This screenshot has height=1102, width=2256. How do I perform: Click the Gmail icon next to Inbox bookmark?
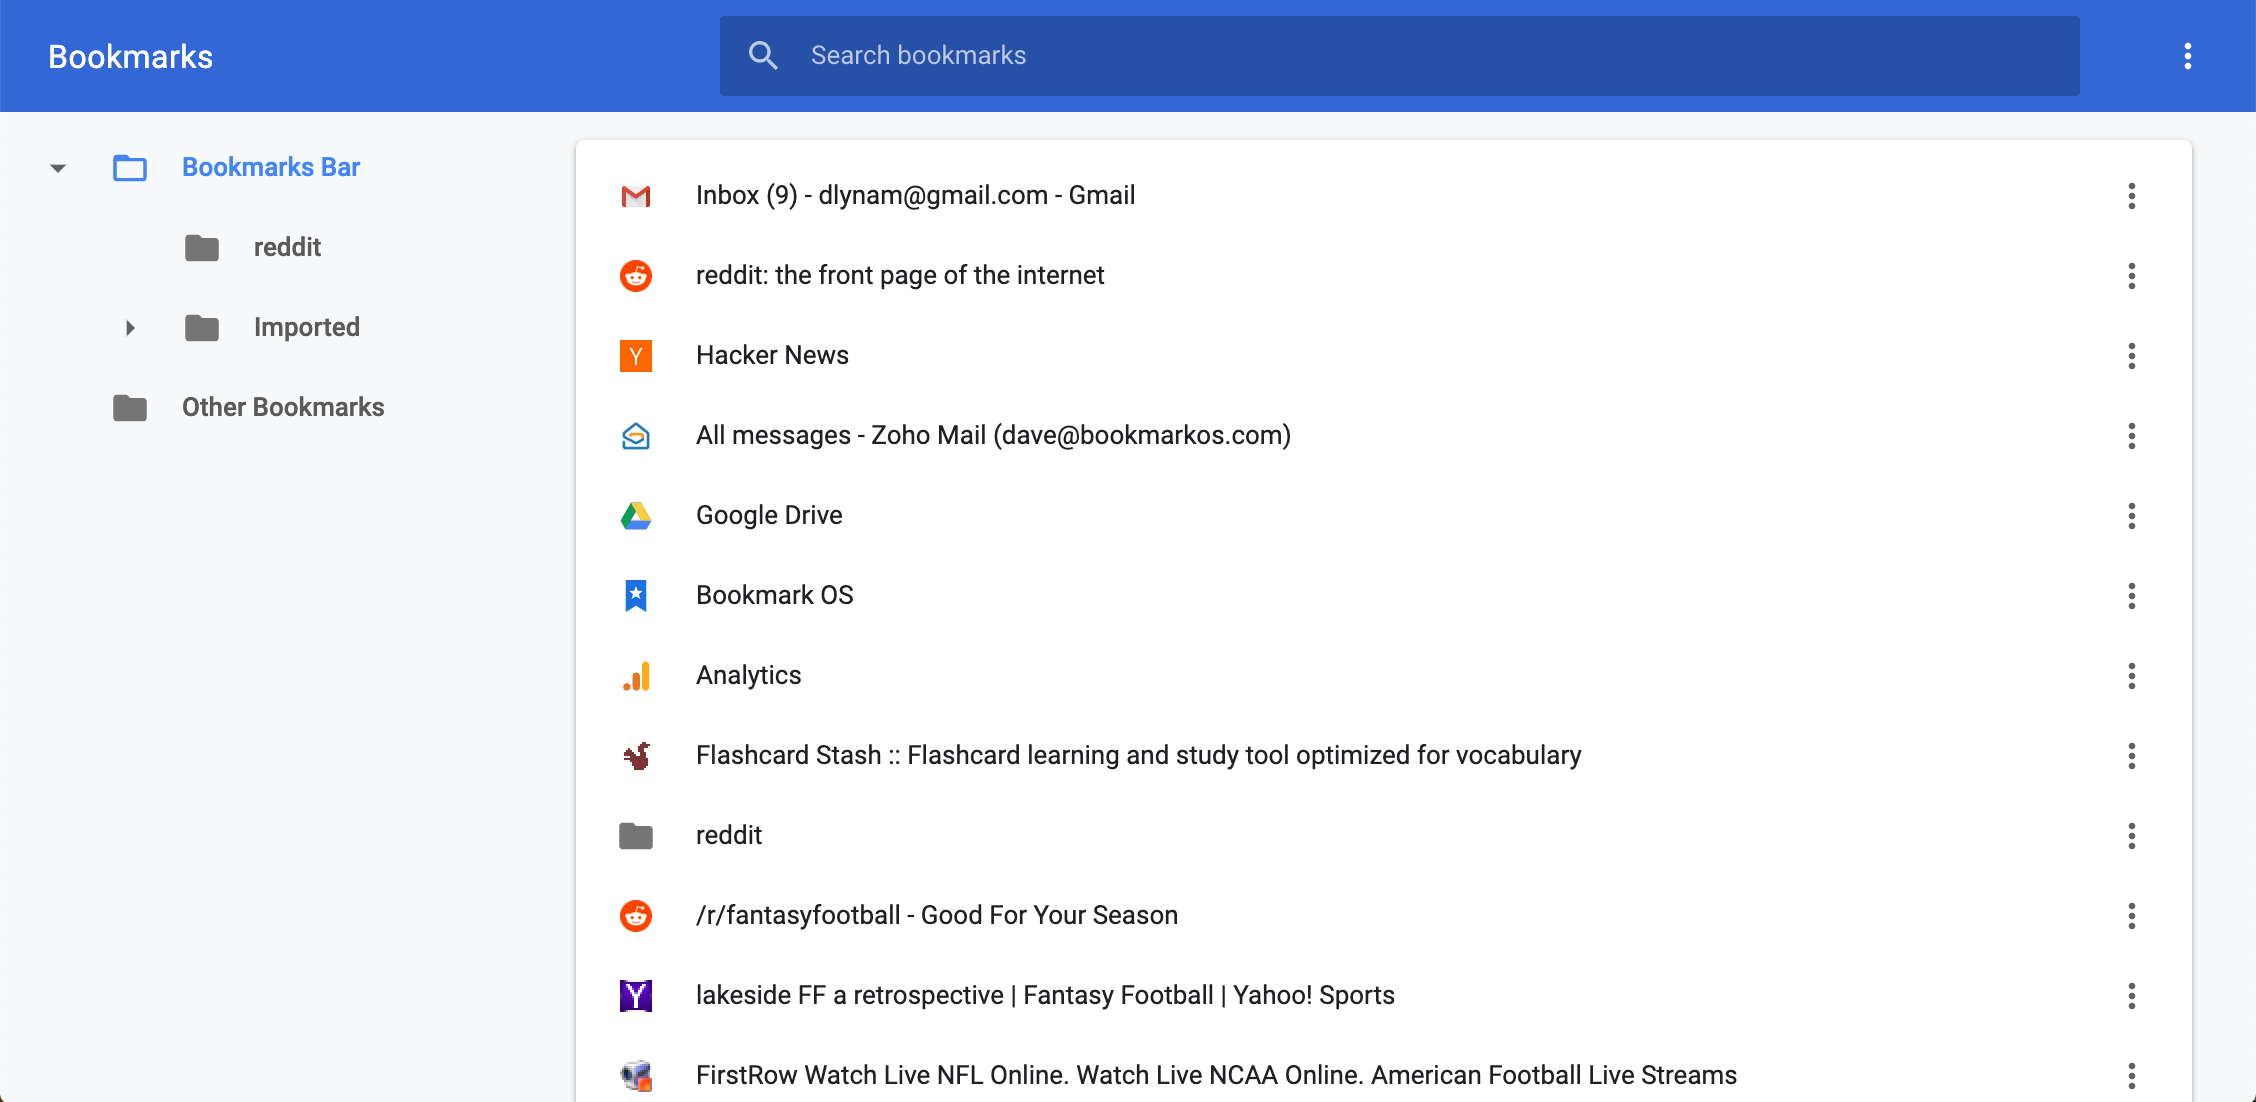[x=636, y=196]
